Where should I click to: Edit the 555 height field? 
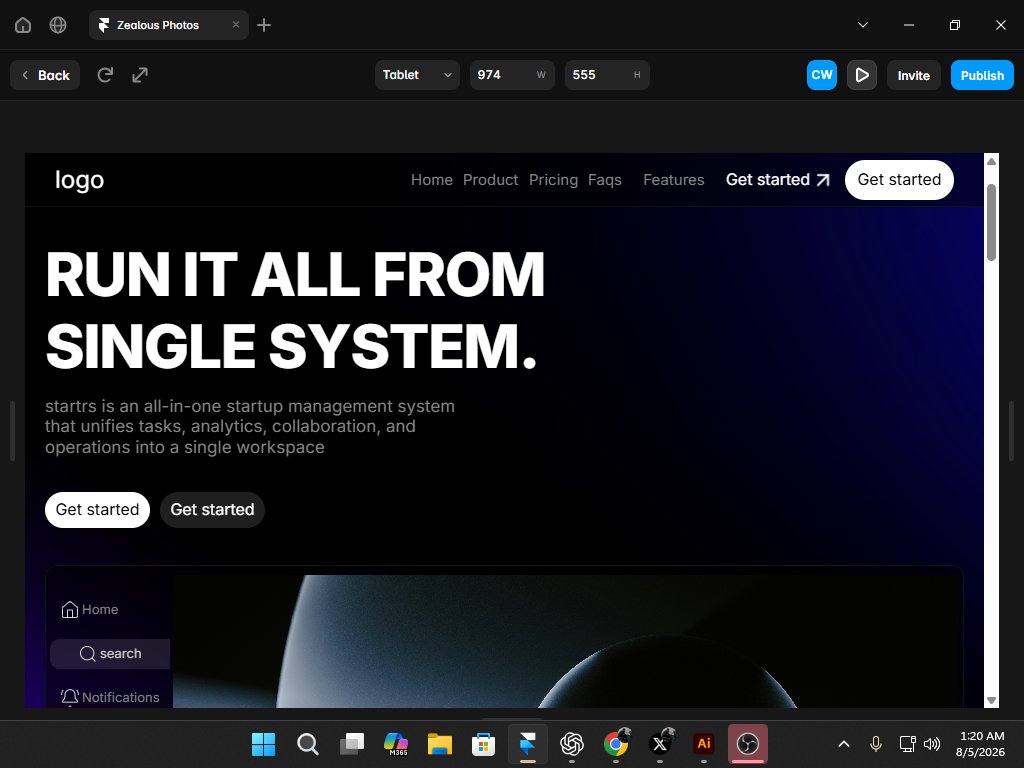click(607, 75)
